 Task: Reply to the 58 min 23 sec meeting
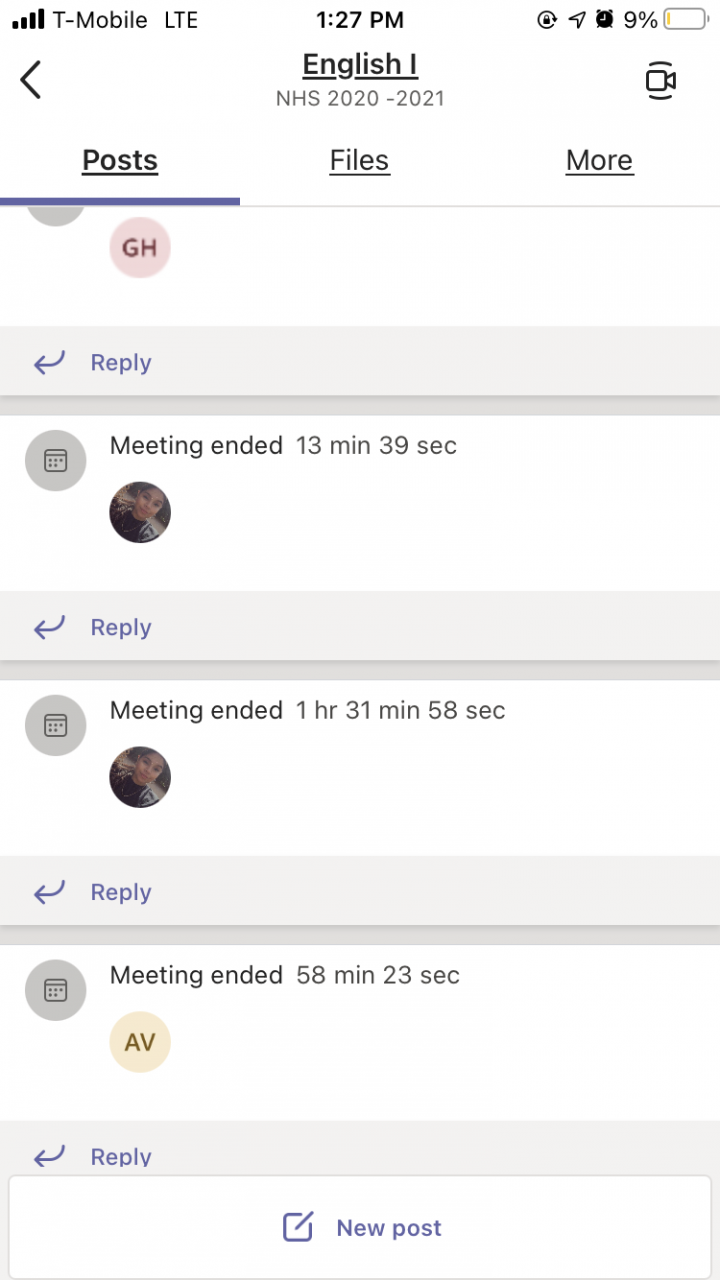tap(121, 1156)
